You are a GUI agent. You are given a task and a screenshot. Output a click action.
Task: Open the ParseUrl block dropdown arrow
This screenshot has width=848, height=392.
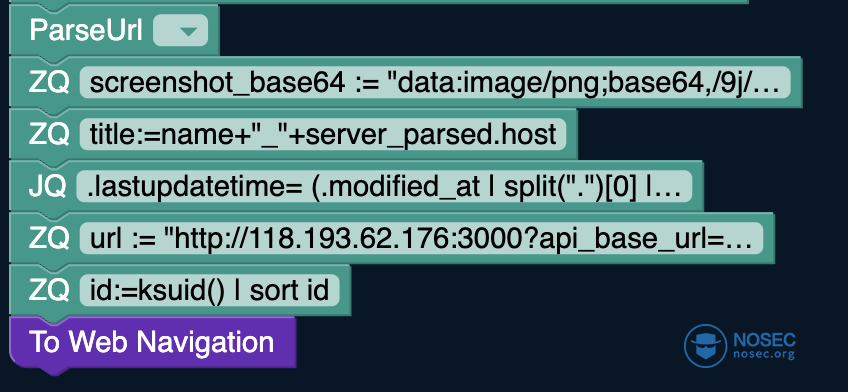coord(181,30)
